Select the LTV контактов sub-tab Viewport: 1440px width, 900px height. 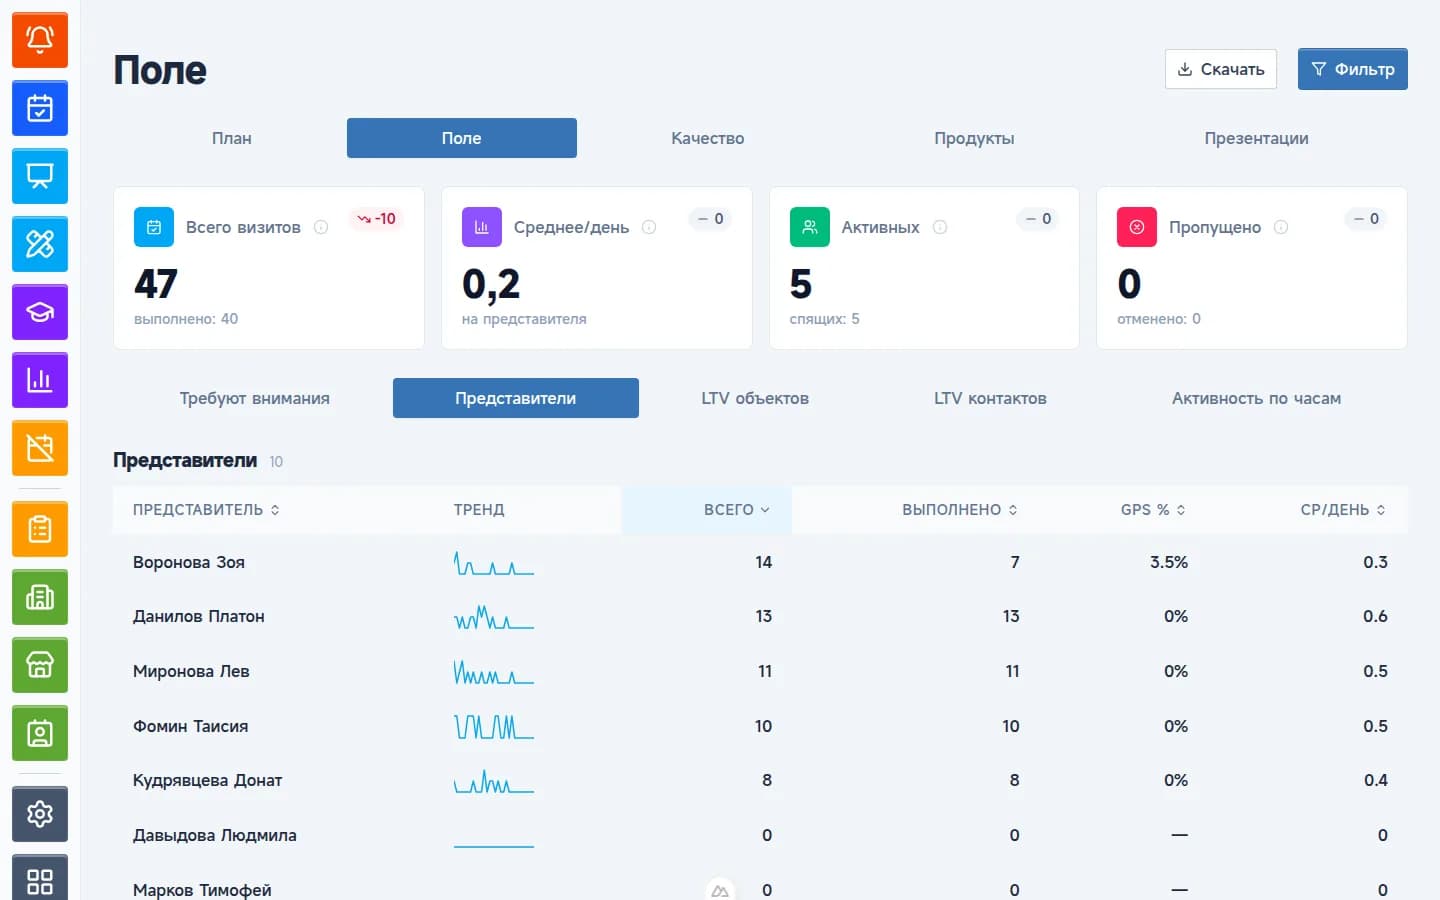click(990, 398)
